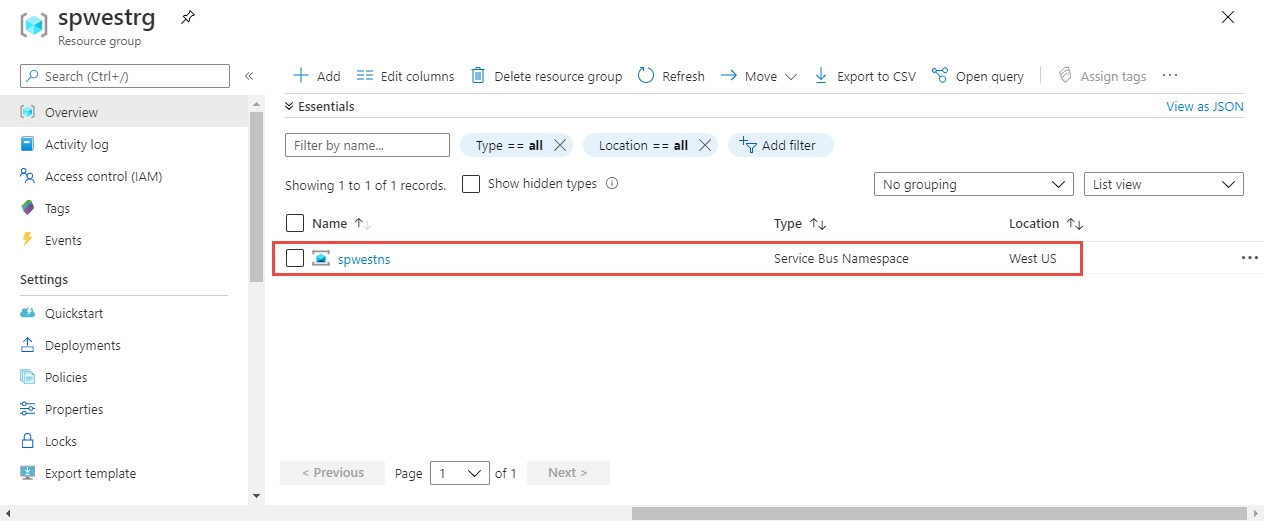Click the Locks padlock icon
This screenshot has width=1264, height=521.
coord(28,441)
